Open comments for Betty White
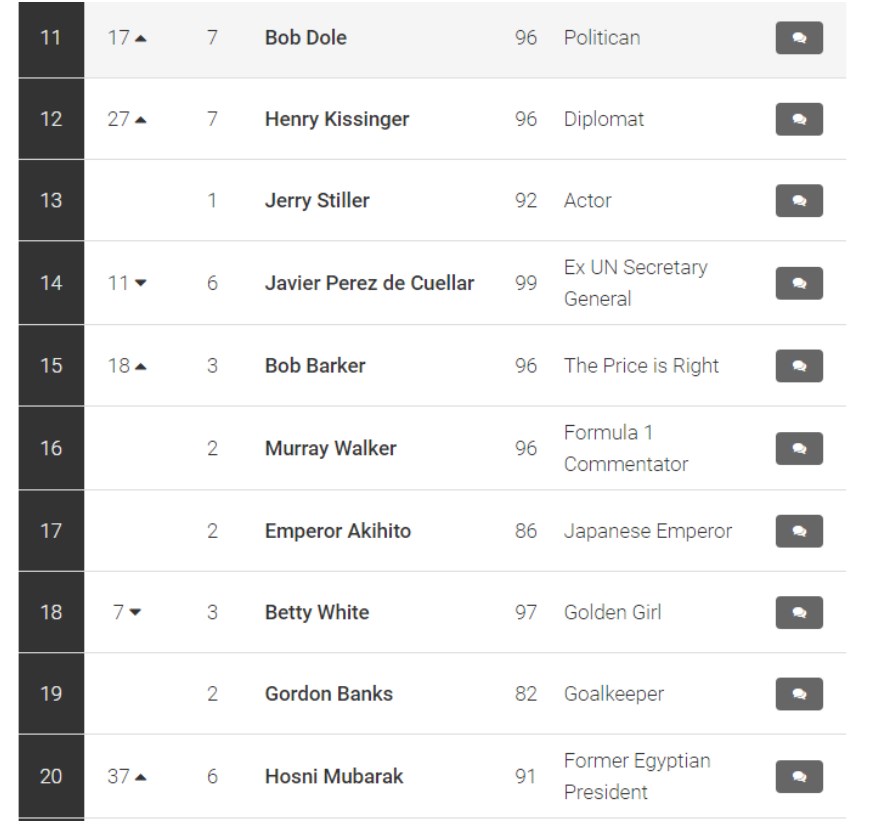Image resolution: width=874 pixels, height=831 pixels. point(799,612)
